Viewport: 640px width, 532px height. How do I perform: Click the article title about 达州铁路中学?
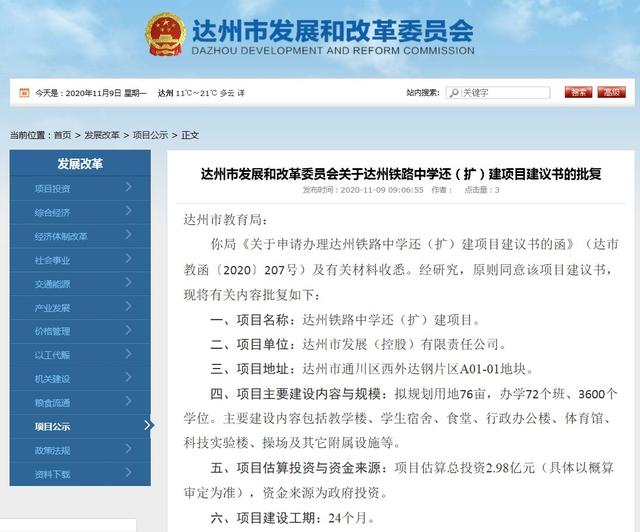401,174
